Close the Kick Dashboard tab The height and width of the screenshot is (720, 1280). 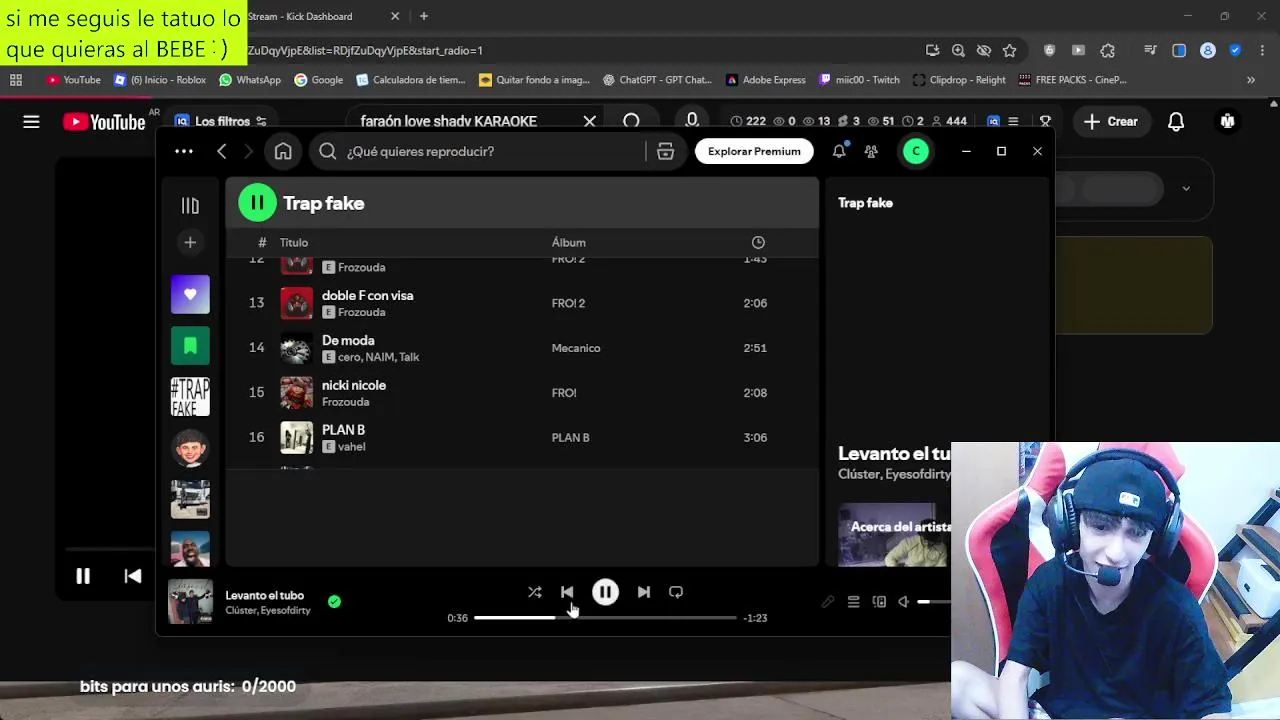pos(395,16)
